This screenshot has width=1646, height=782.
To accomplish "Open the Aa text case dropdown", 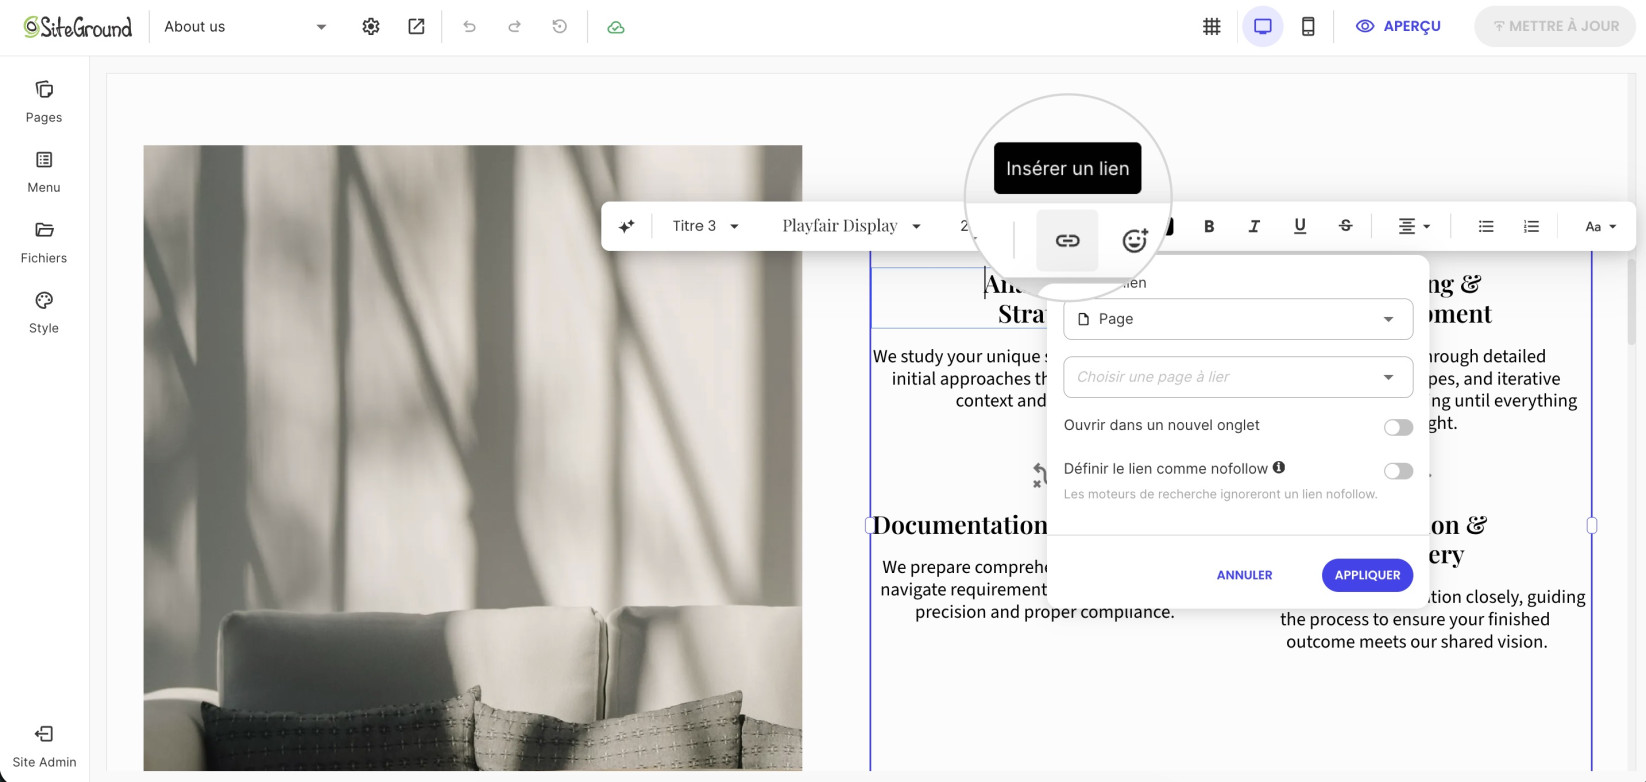I will 1600,226.
